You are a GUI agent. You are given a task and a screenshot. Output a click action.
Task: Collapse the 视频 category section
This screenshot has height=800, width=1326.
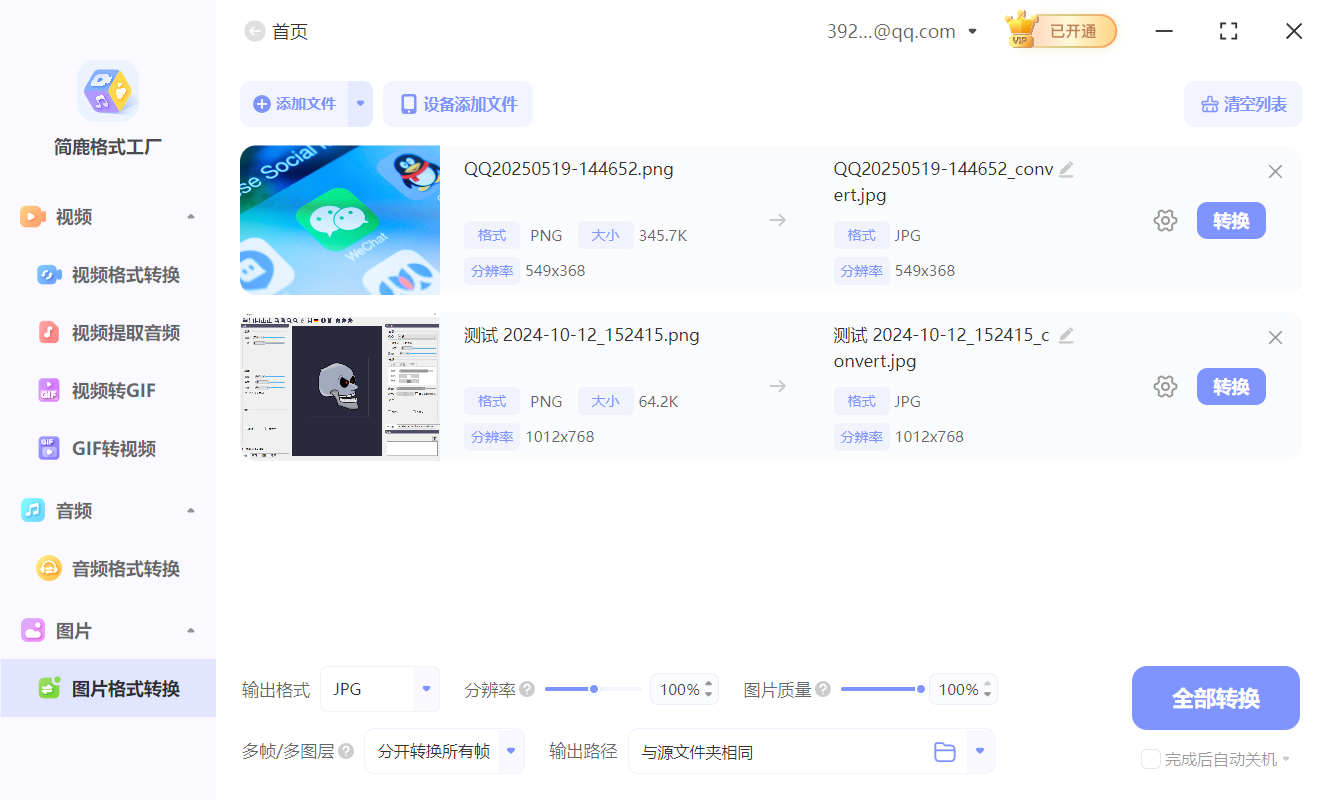(x=190, y=216)
